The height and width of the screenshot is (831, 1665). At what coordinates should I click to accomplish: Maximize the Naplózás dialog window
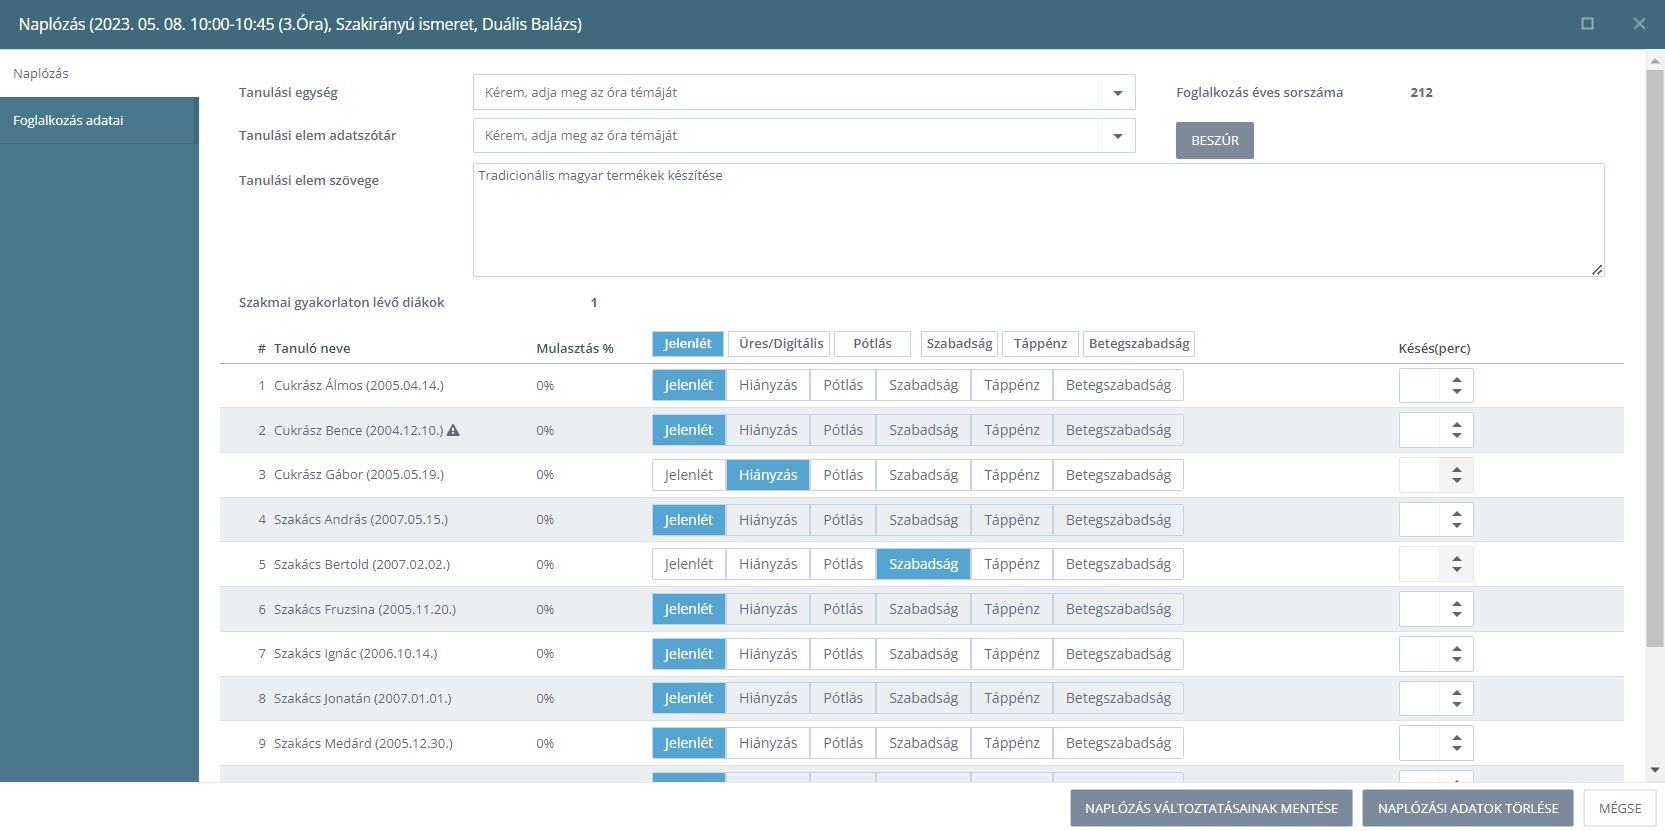tap(1587, 23)
